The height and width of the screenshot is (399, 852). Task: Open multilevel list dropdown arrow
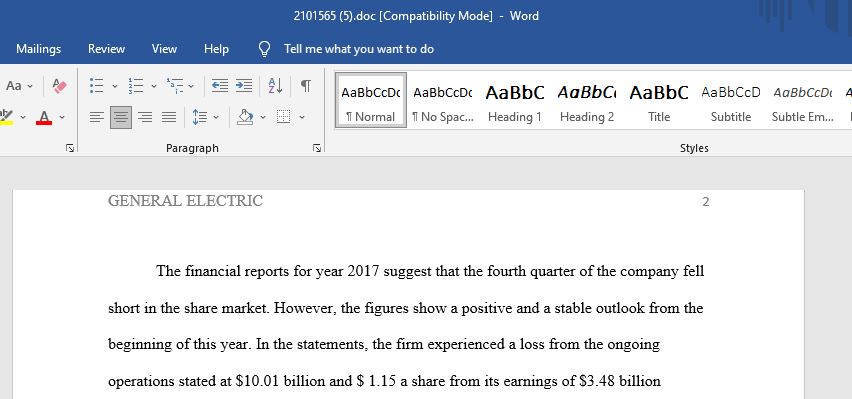191,86
